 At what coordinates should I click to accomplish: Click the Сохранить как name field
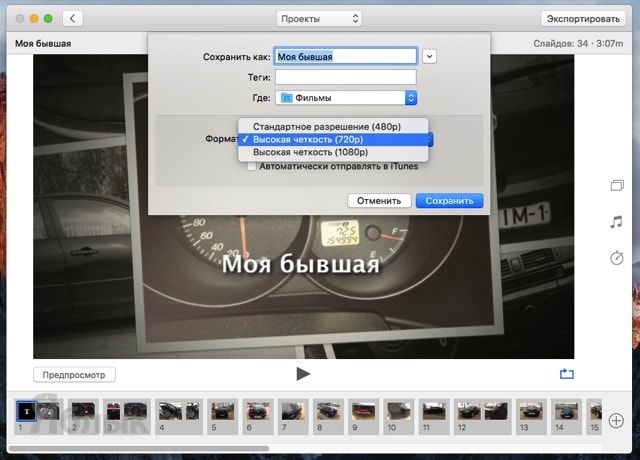click(346, 56)
